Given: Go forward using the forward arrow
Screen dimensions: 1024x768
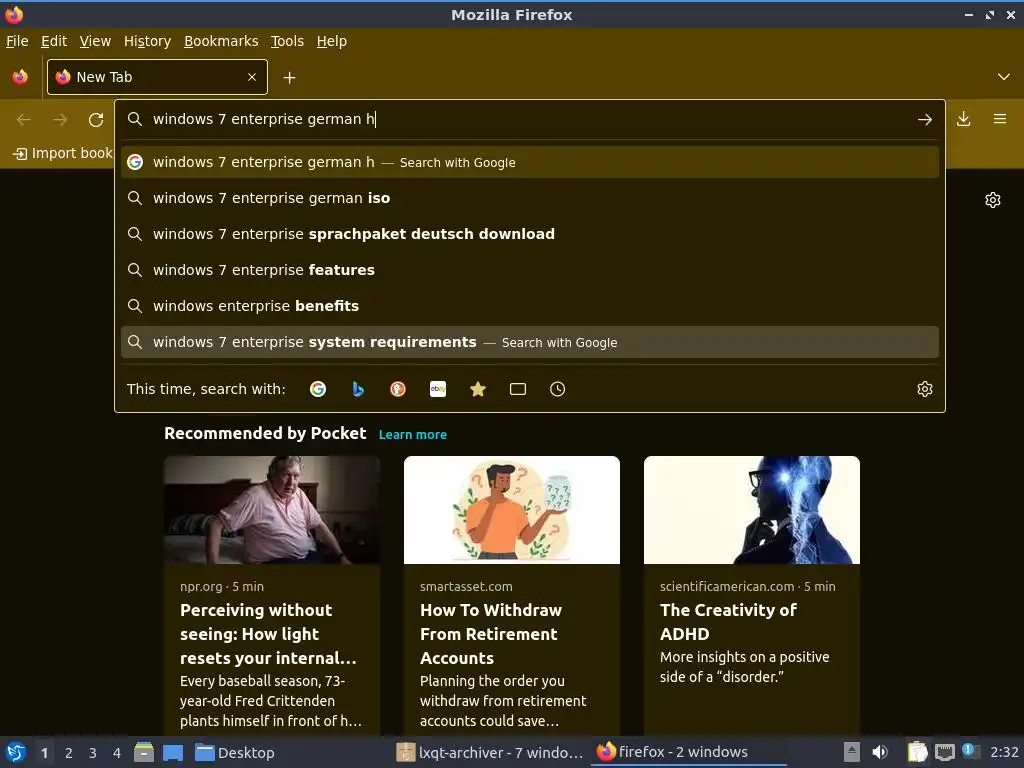Looking at the screenshot, I should coord(60,120).
